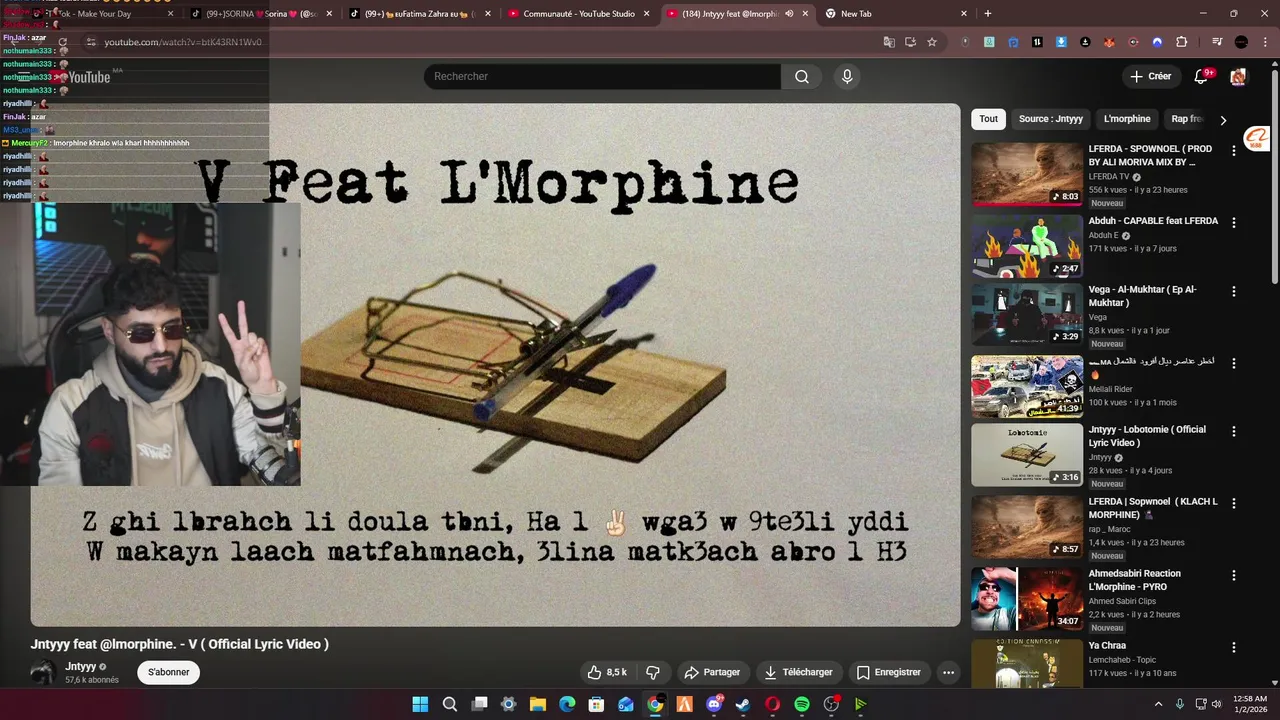Open the more actions ellipsis under video
Viewport: 1280px width, 720px height.
[x=948, y=672]
